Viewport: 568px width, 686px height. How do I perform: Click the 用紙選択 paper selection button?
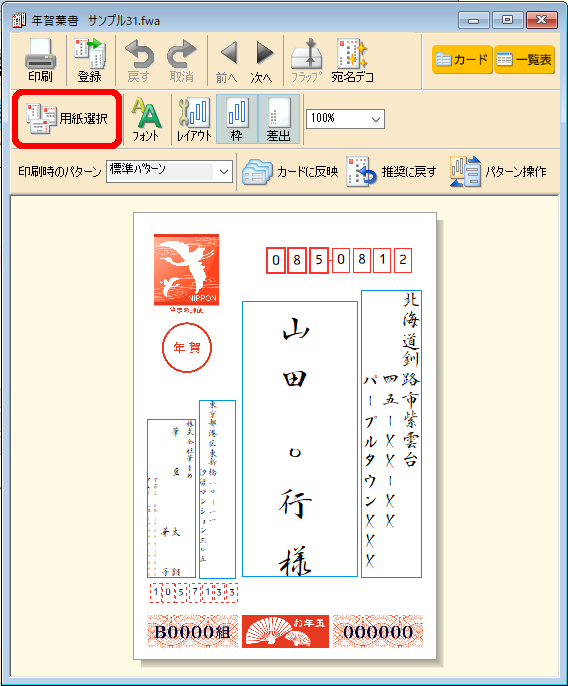tap(67, 119)
